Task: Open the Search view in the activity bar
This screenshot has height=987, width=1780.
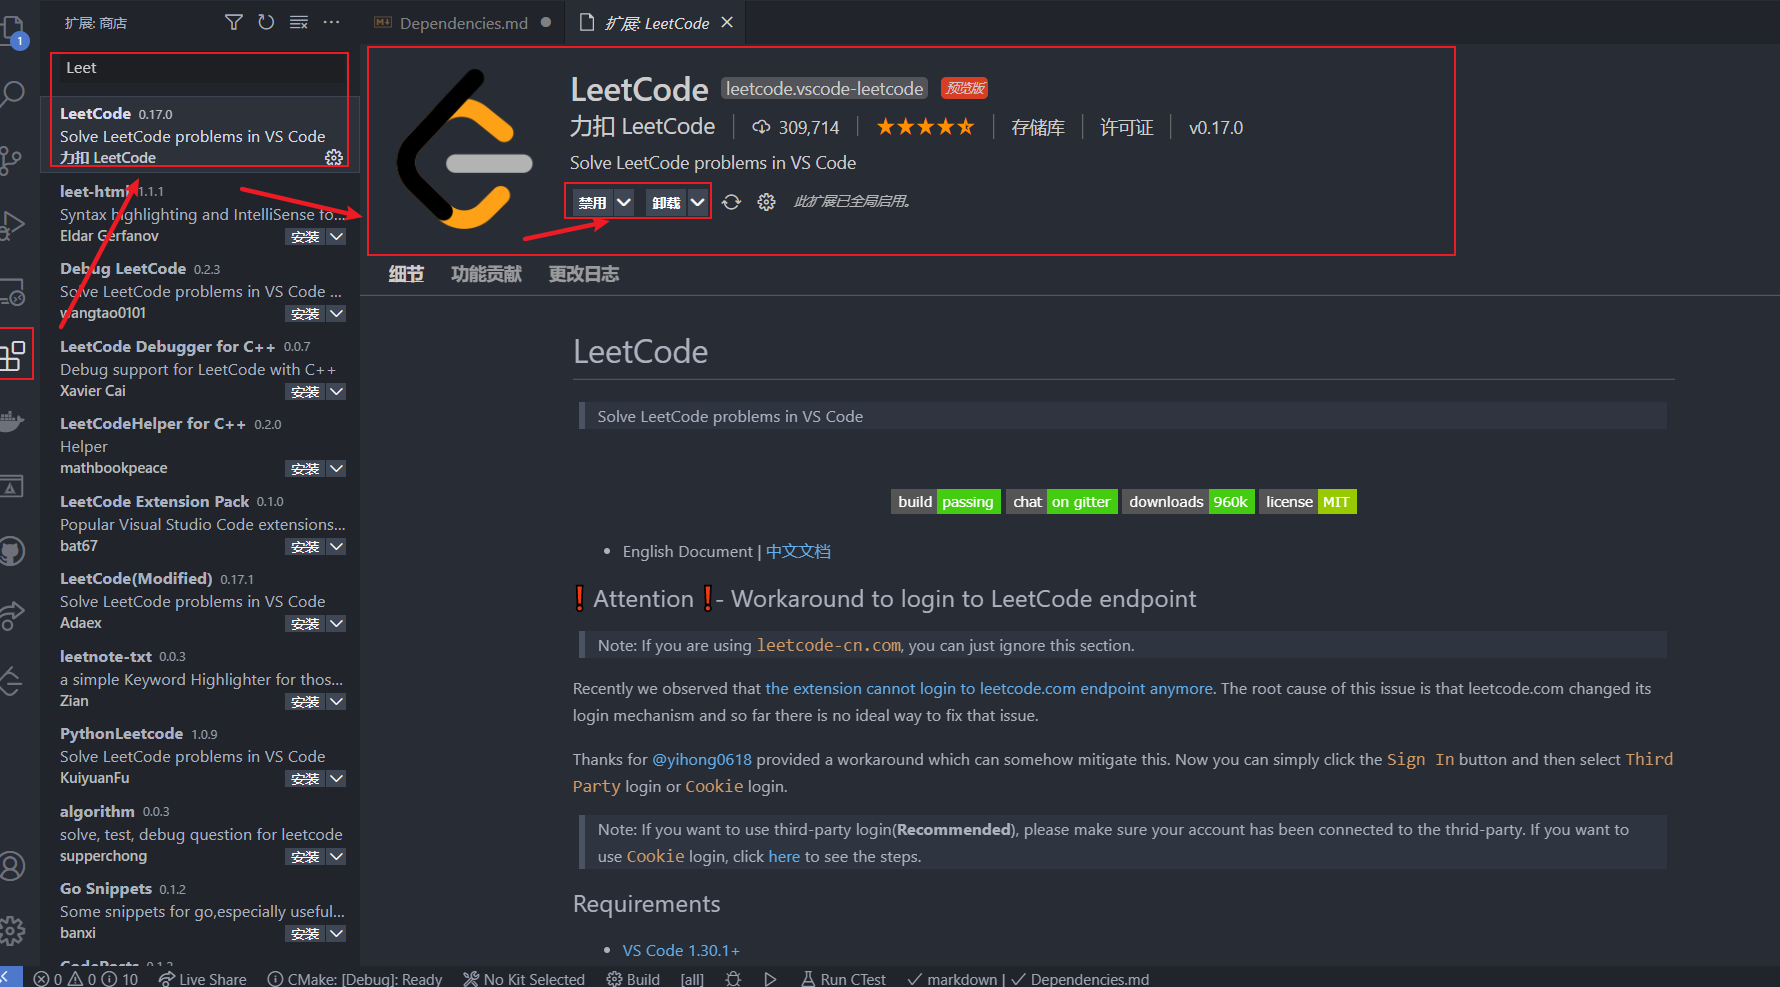Action: pyautogui.click(x=15, y=93)
